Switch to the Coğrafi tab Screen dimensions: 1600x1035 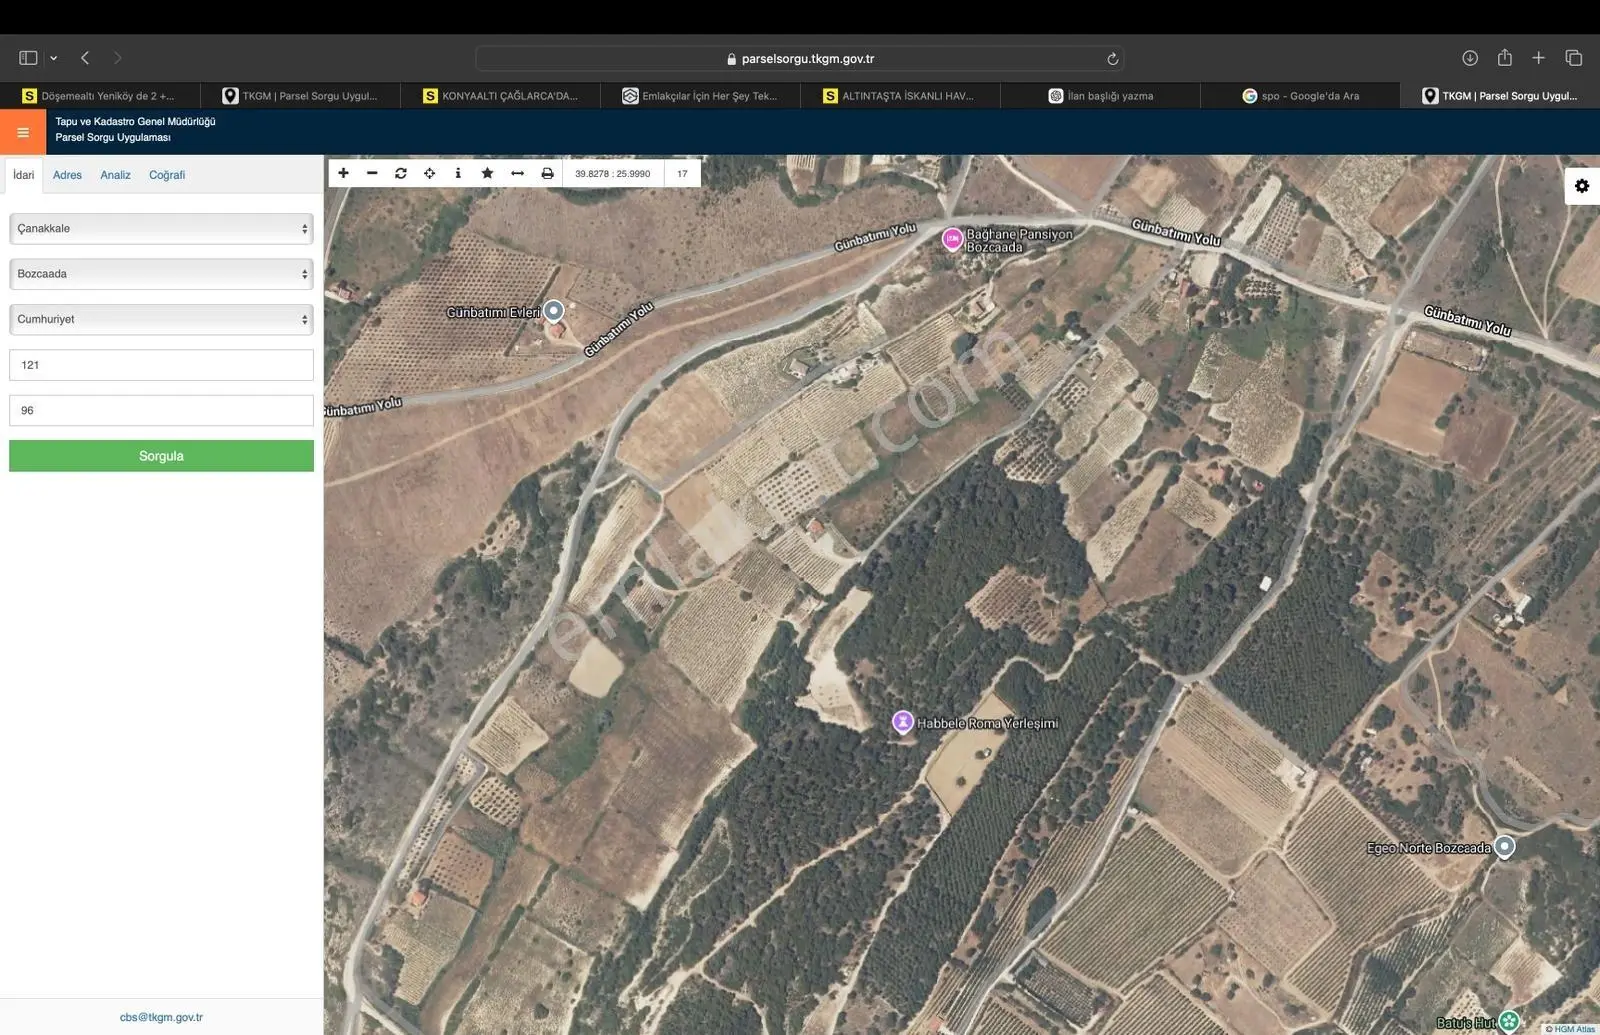pos(167,175)
